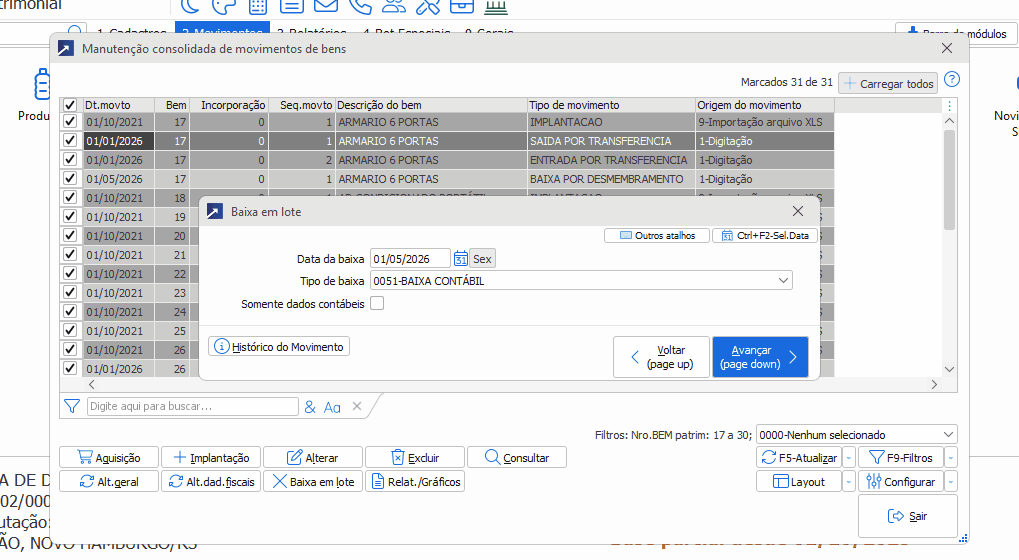The image size is (1019, 560).
Task: Exit with the Sair button
Action: (908, 516)
